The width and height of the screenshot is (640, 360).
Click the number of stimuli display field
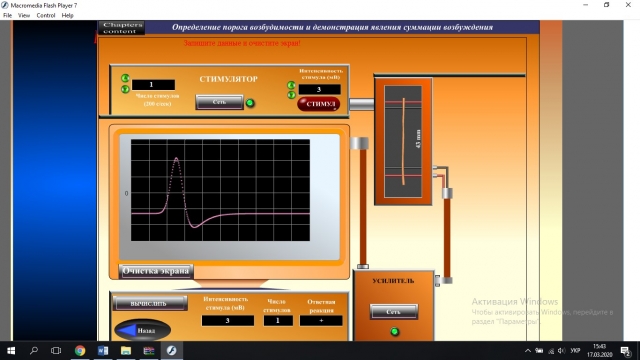pyautogui.click(x=153, y=84)
